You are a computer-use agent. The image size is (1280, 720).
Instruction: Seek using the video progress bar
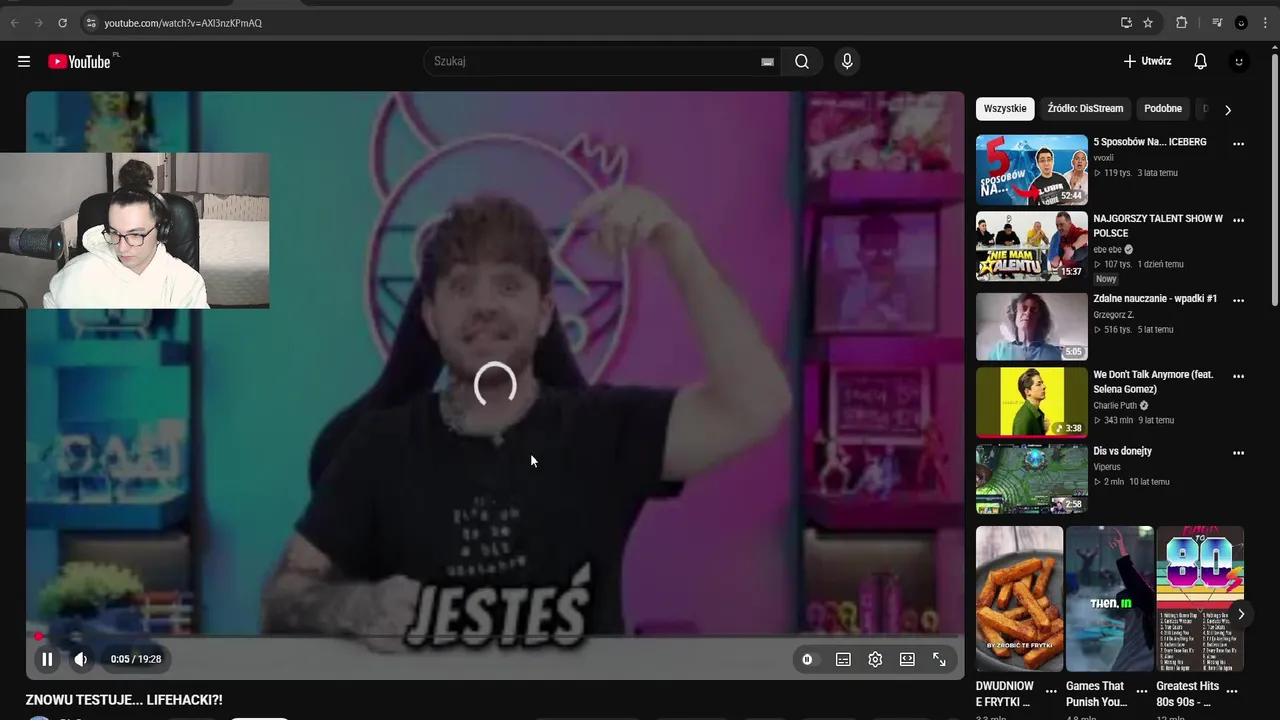coord(495,636)
